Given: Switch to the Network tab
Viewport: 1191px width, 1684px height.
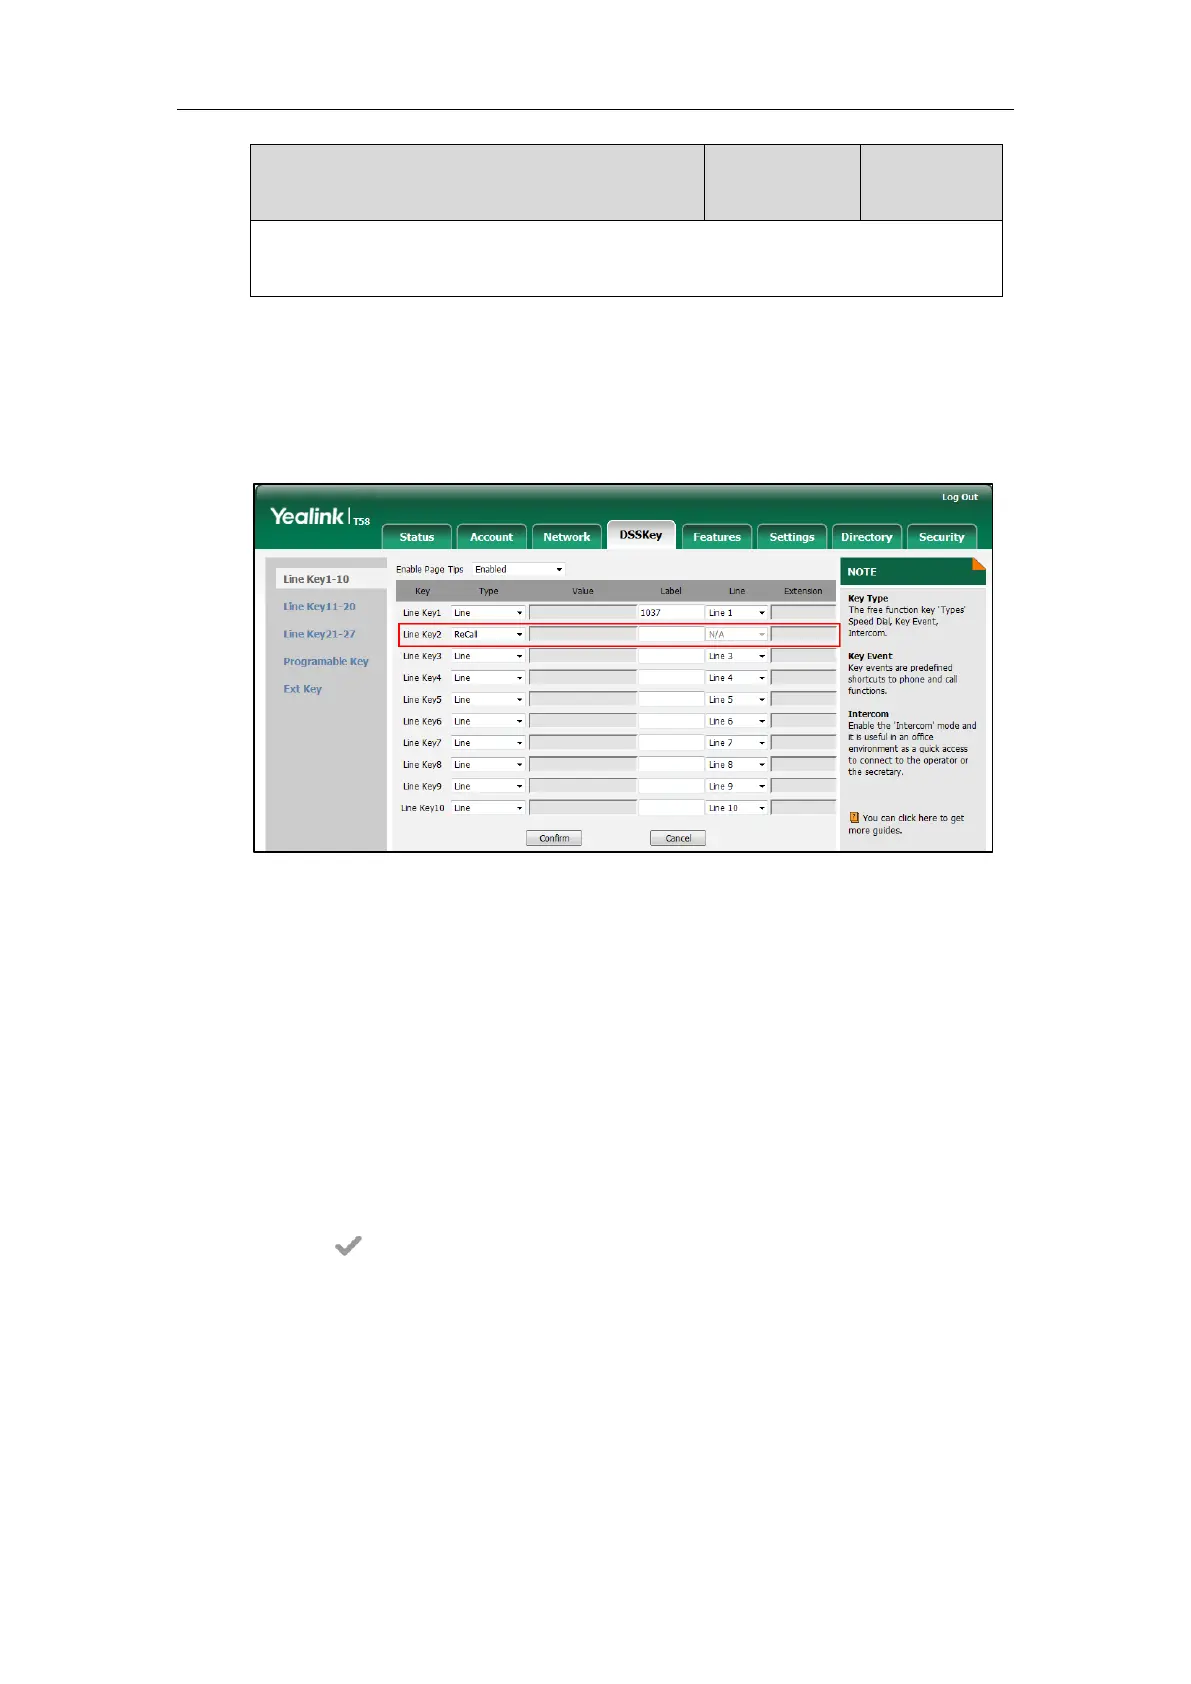Looking at the screenshot, I should pos(567,537).
